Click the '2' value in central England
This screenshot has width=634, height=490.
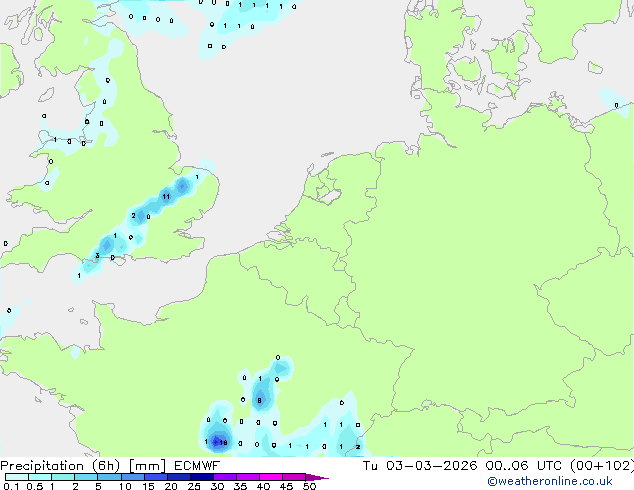tap(133, 216)
